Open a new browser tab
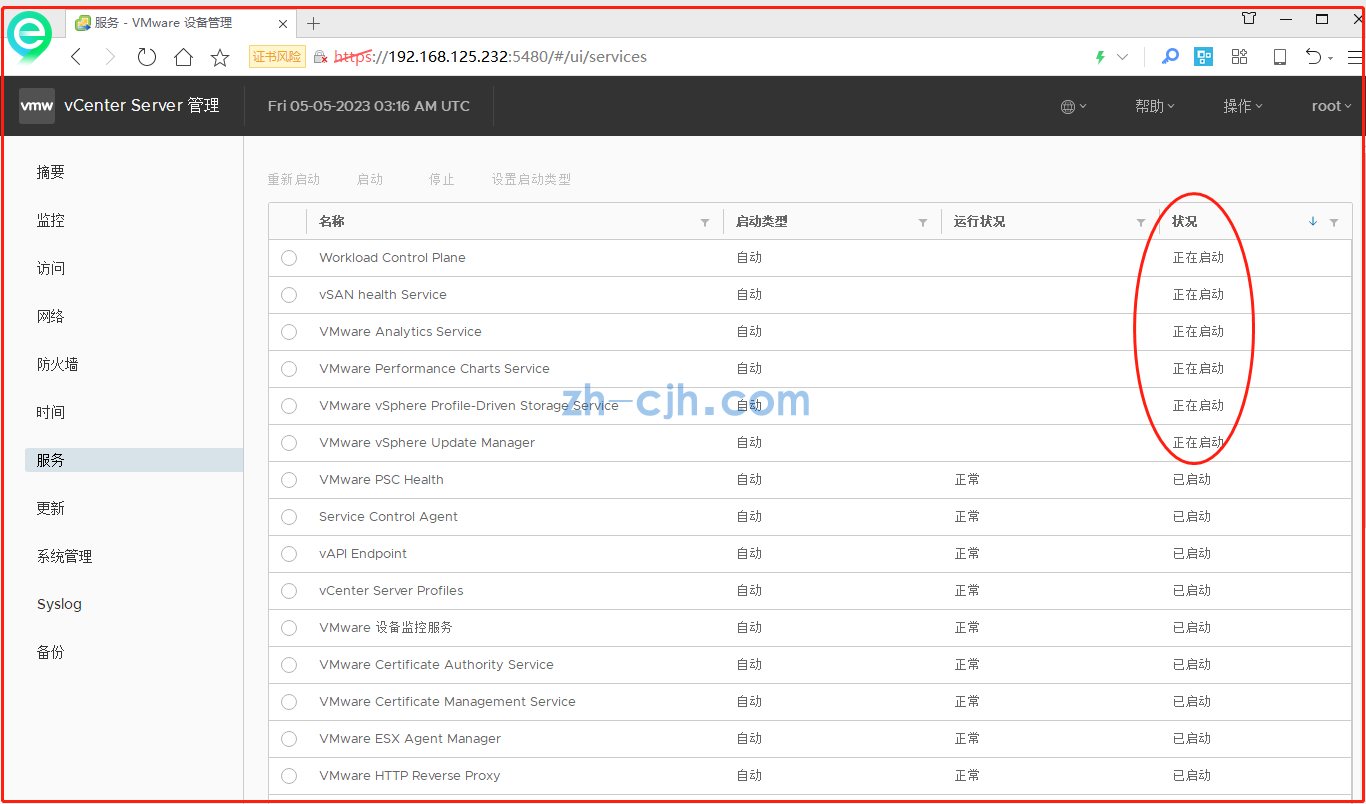 tap(314, 23)
